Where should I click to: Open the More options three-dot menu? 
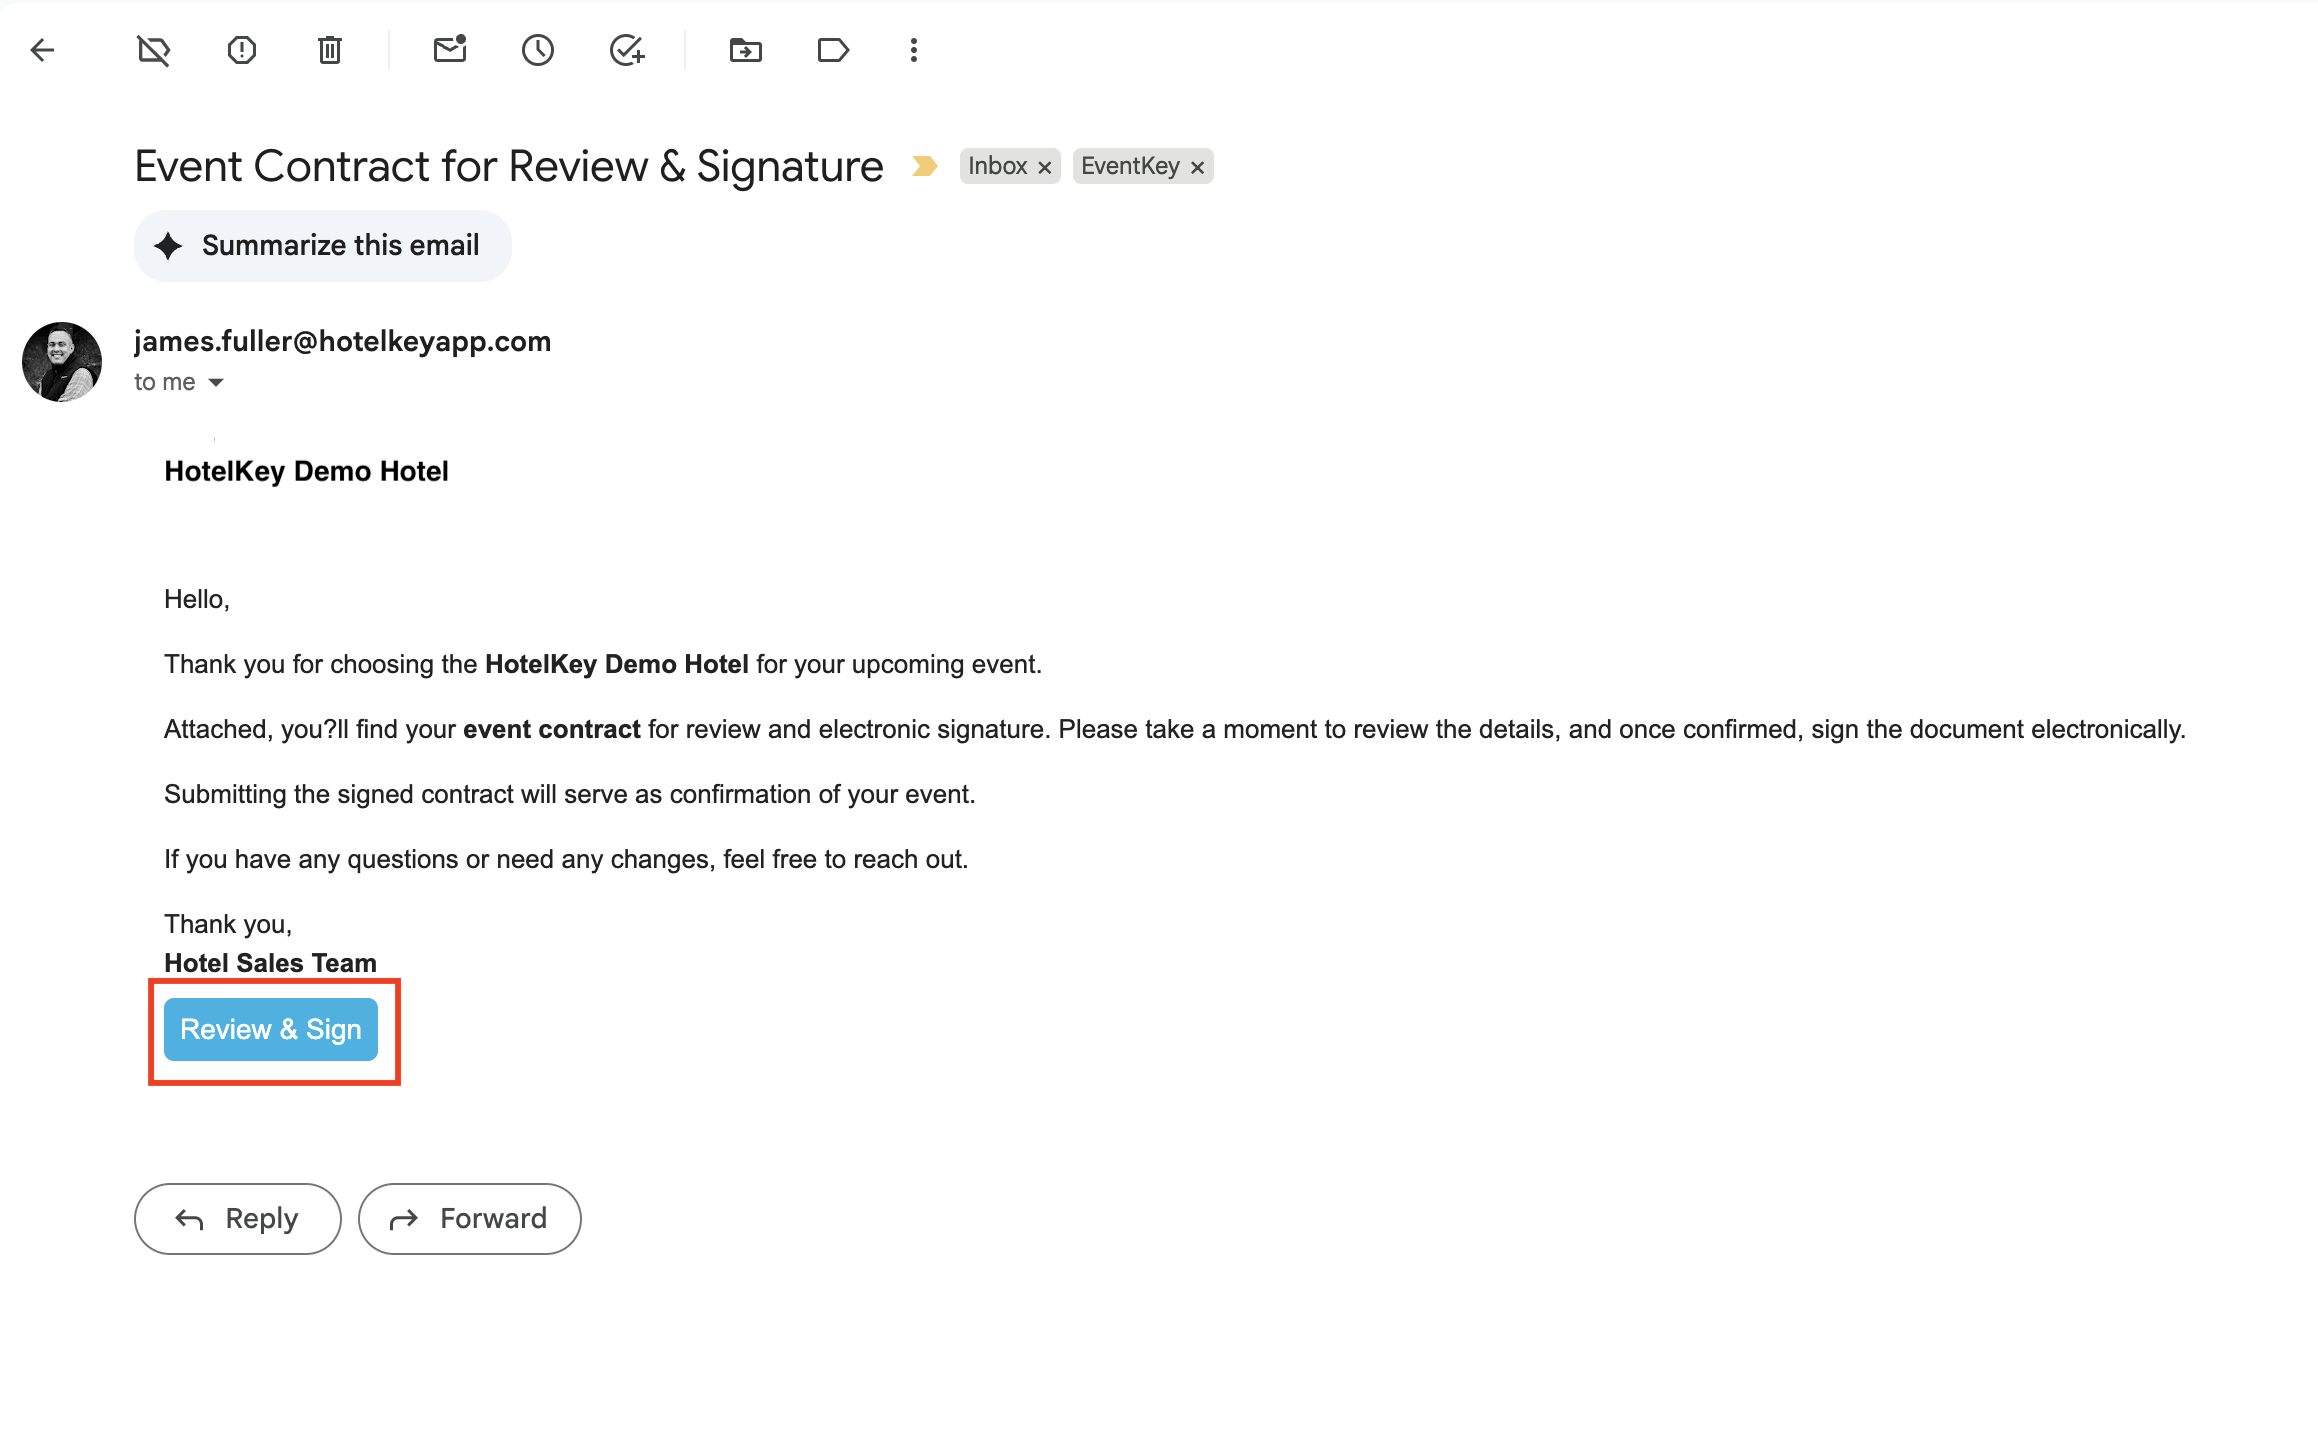(914, 50)
